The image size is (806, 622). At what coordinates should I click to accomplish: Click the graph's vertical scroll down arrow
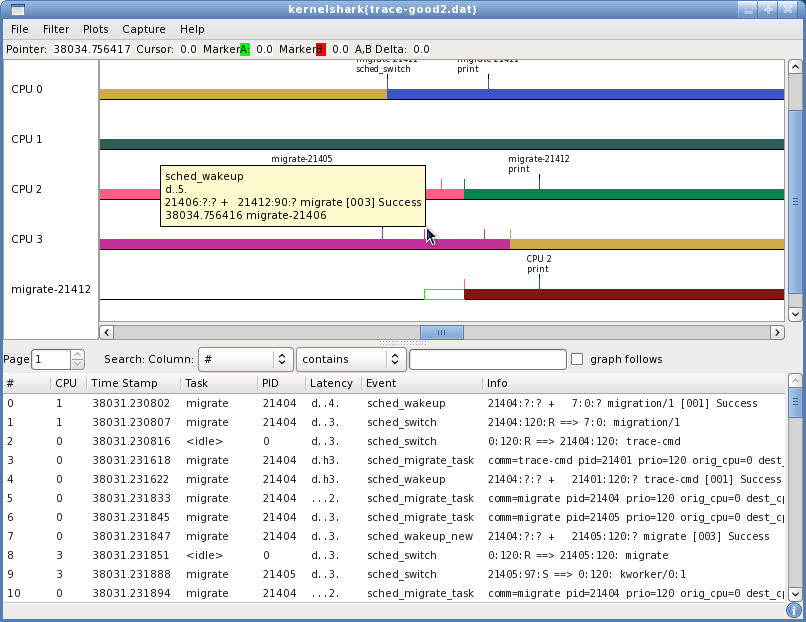[x=795, y=313]
